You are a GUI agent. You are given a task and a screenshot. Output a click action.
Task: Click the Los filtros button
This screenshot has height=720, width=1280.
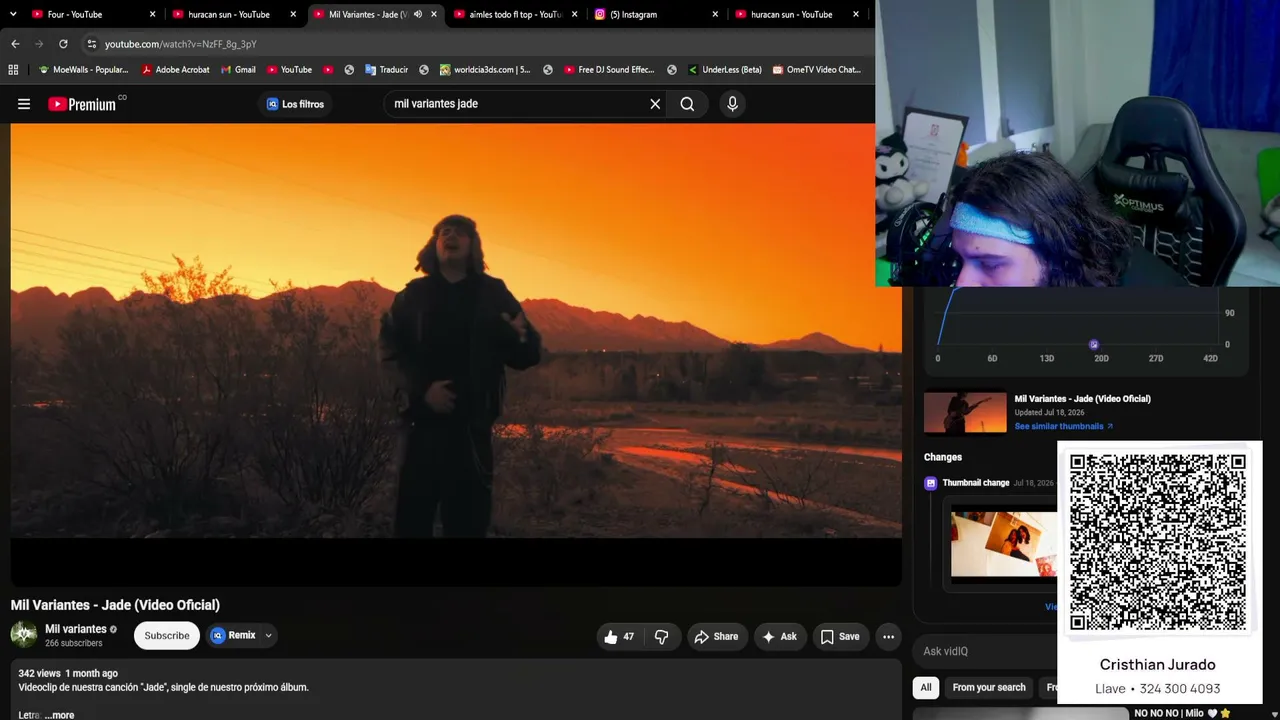(295, 104)
